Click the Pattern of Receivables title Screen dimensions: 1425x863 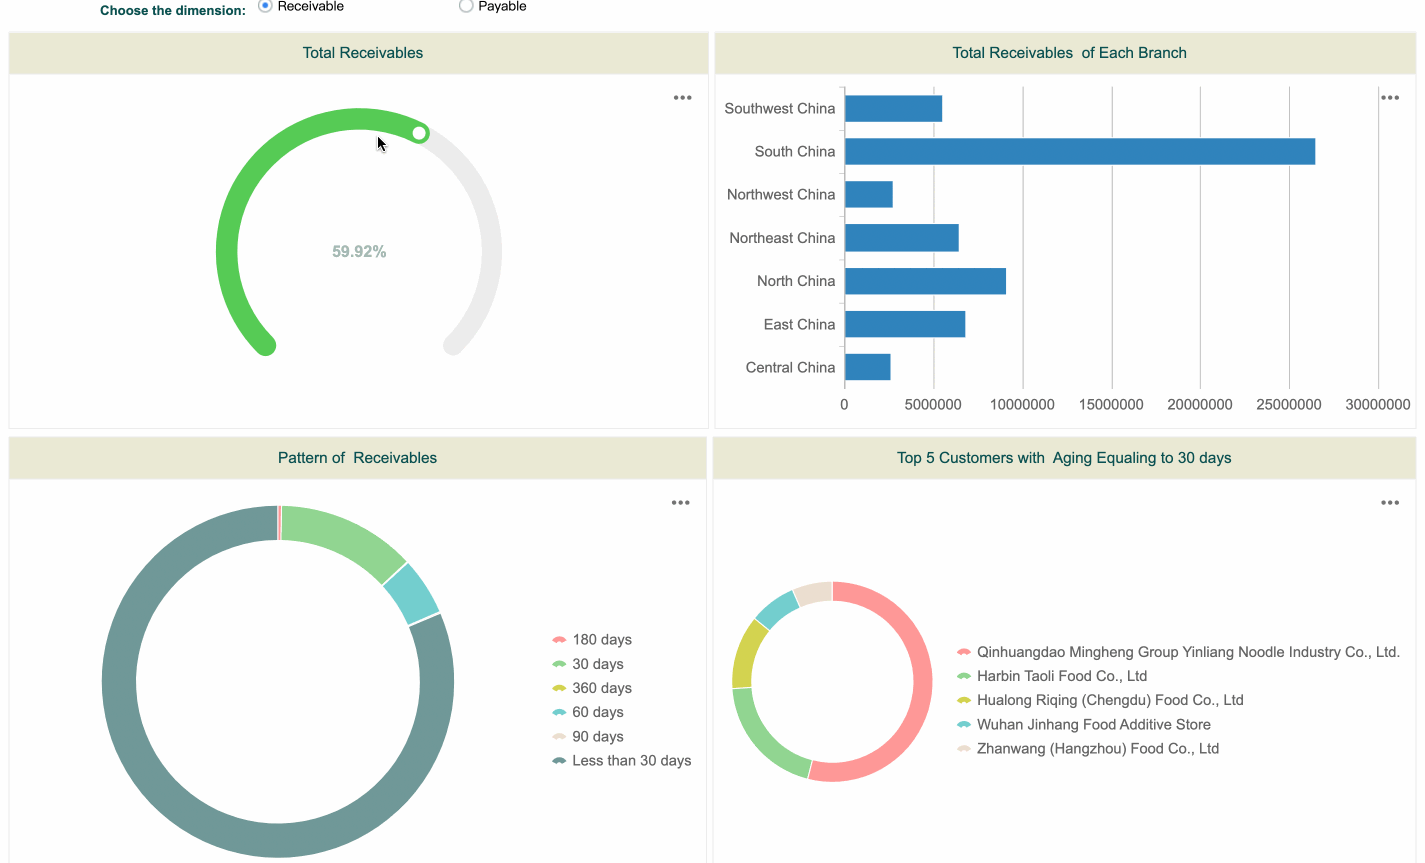[357, 458]
